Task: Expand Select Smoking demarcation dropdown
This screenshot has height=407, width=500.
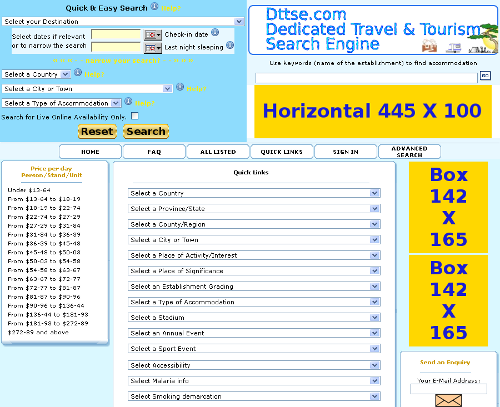Action: pyautogui.click(x=254, y=396)
